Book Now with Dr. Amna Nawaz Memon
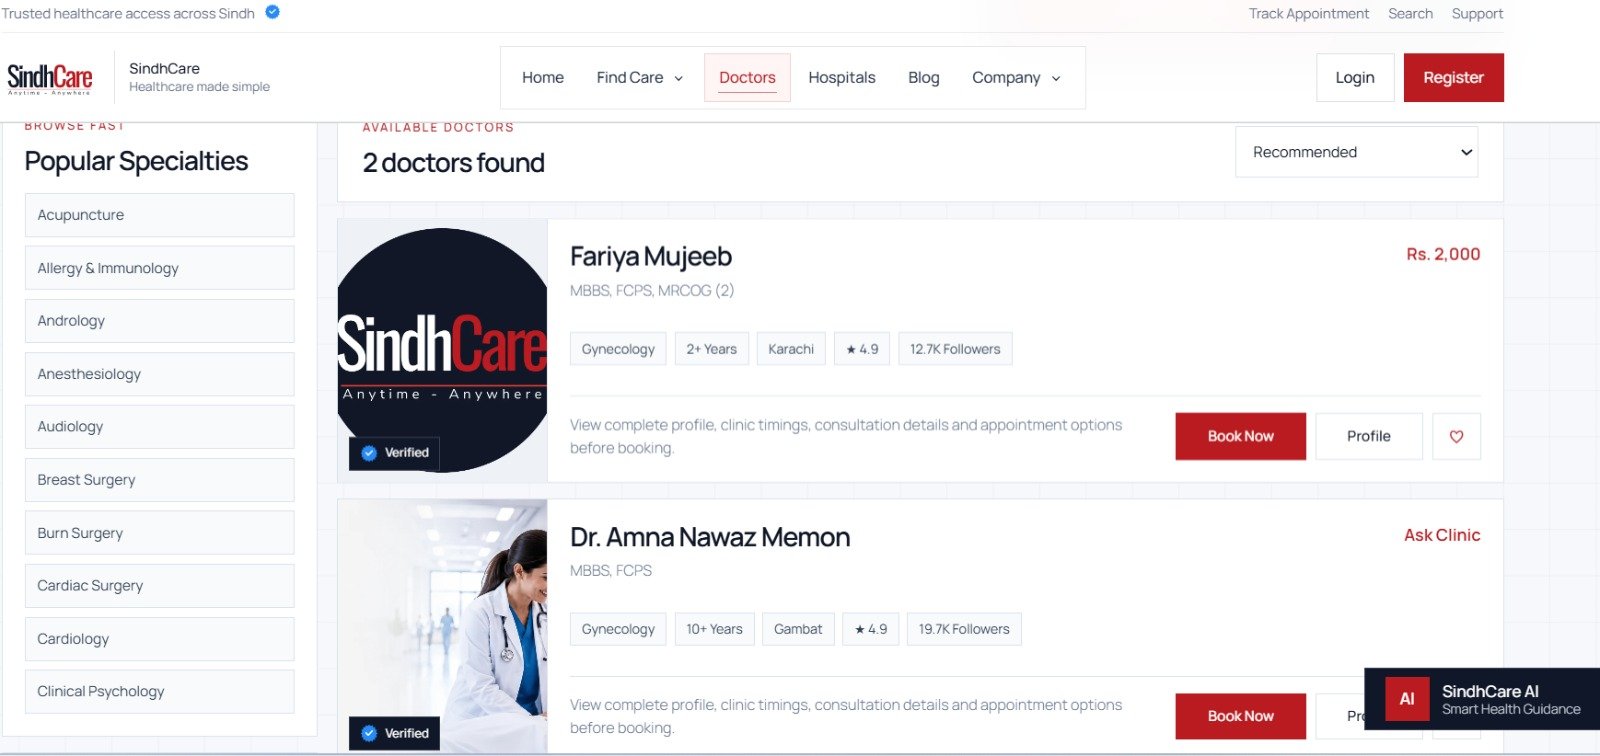Viewport: 1600px width, 756px height. tap(1241, 716)
